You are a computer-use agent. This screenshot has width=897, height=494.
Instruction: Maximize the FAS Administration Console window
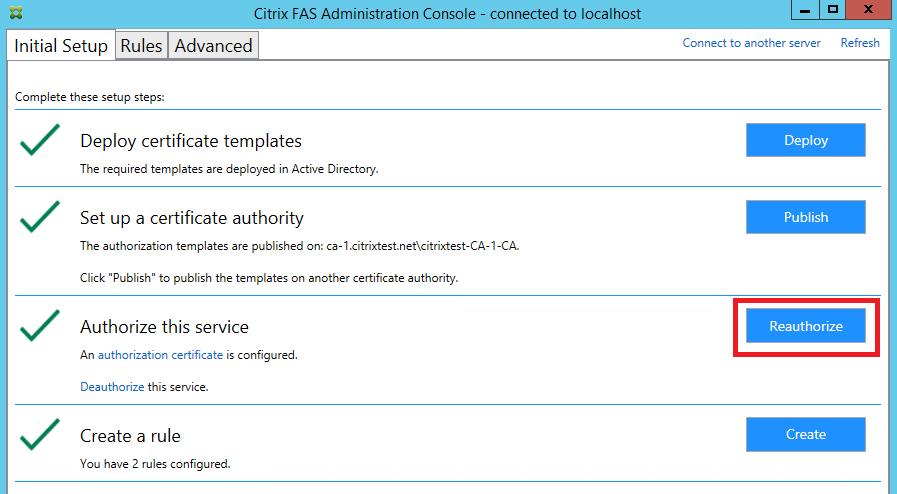832,11
